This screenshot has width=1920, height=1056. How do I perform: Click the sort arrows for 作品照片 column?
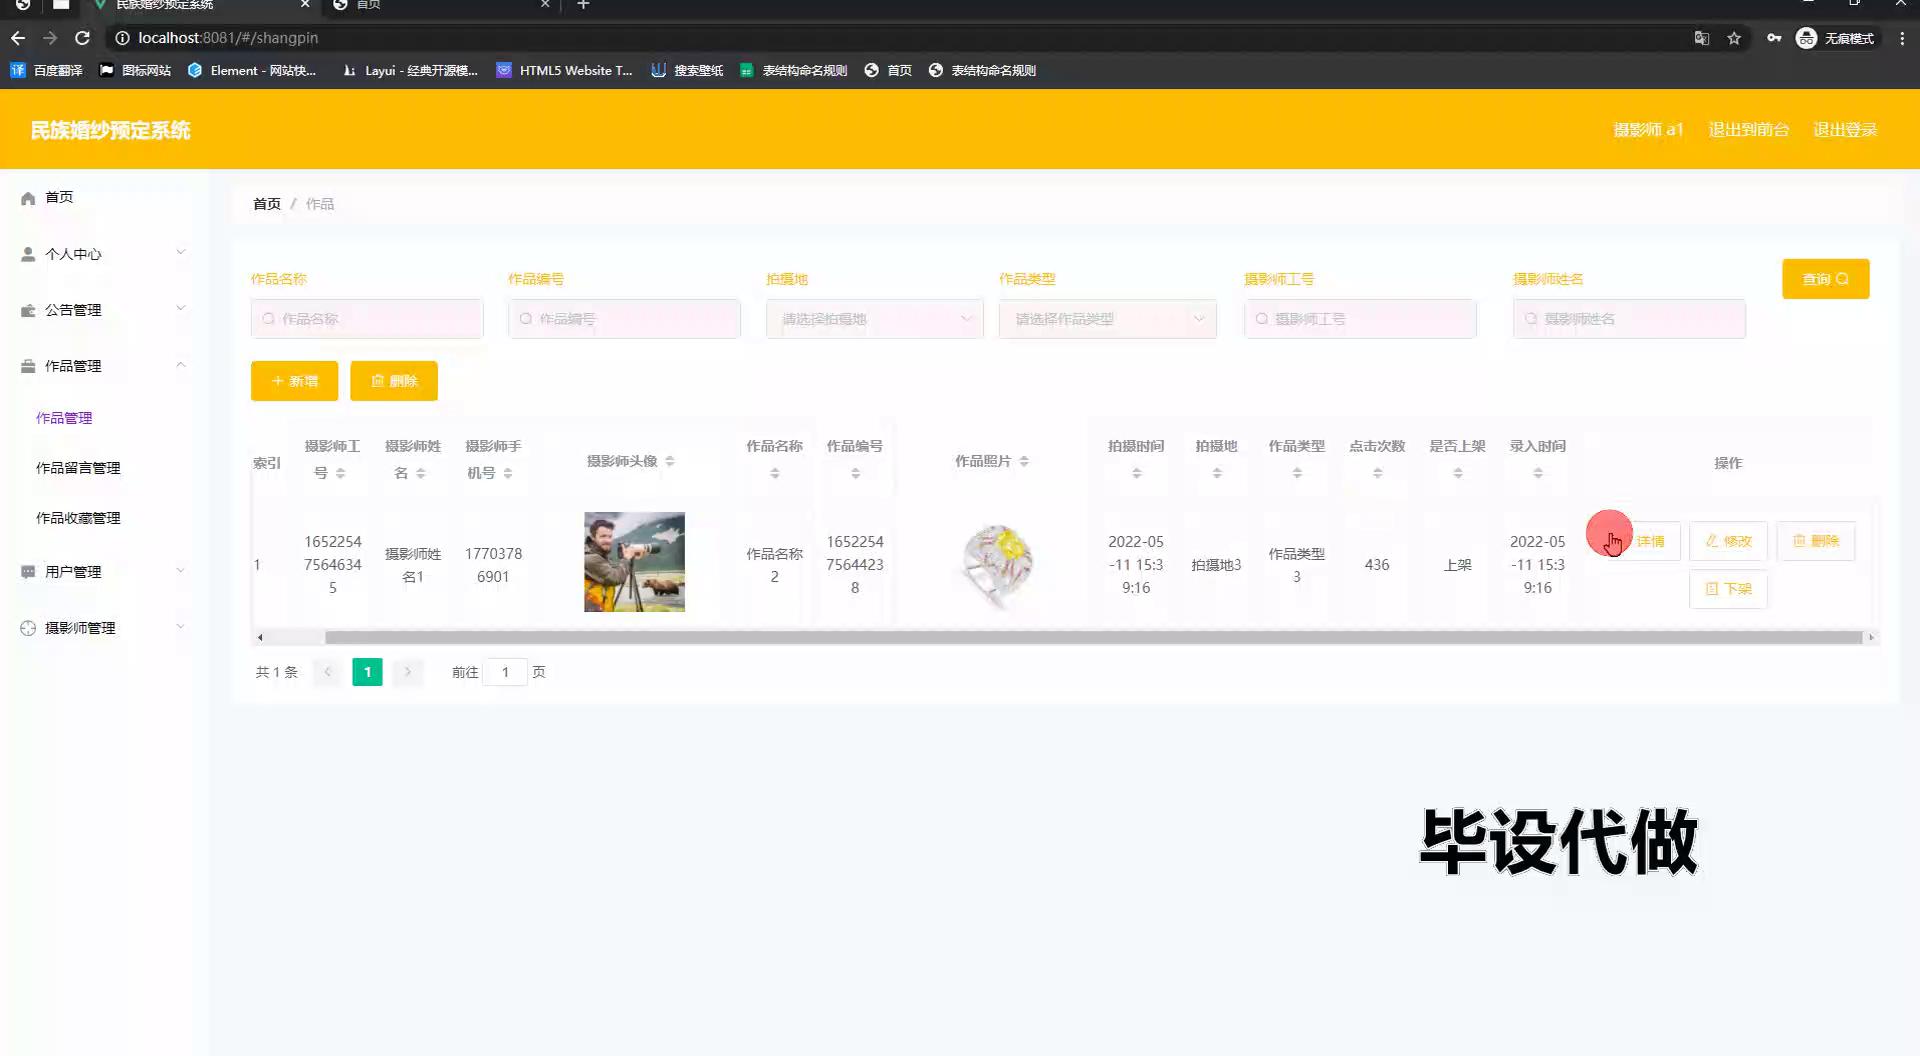tap(1024, 461)
